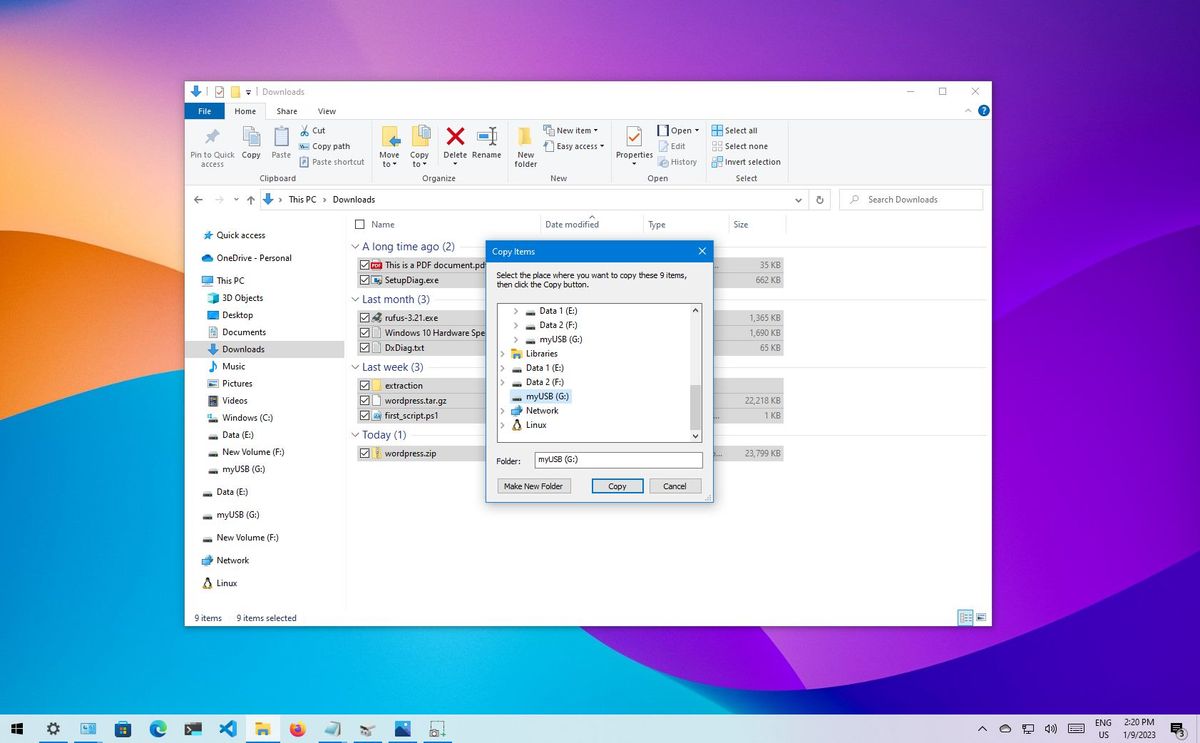This screenshot has width=1200, height=743.
Task: Switch to the View ribbon tab
Action: [327, 111]
